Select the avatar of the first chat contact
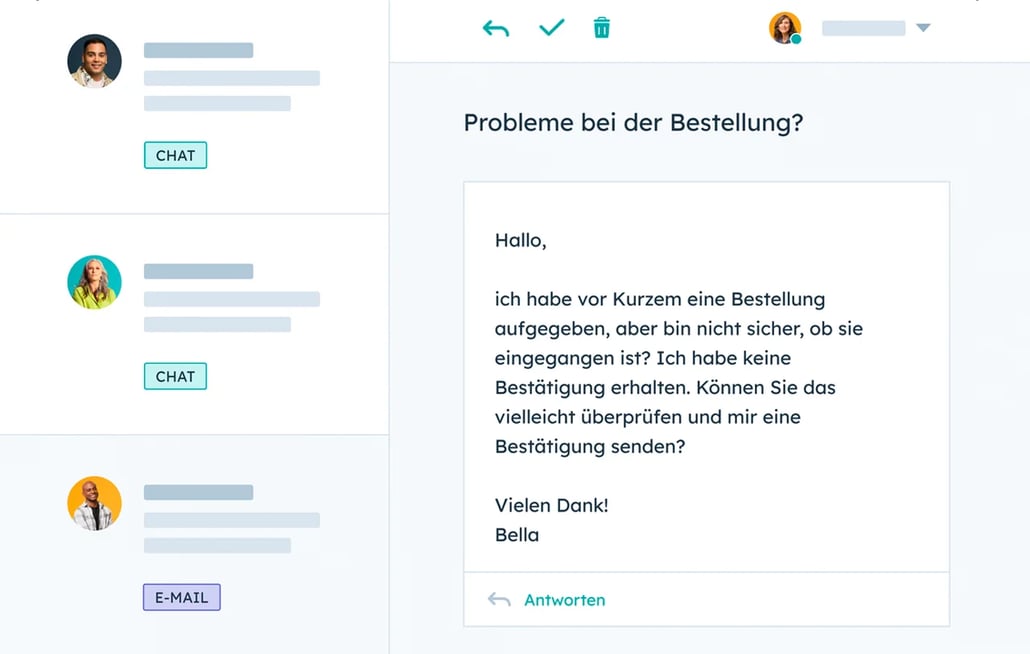This screenshot has width=1030, height=654. [94, 61]
